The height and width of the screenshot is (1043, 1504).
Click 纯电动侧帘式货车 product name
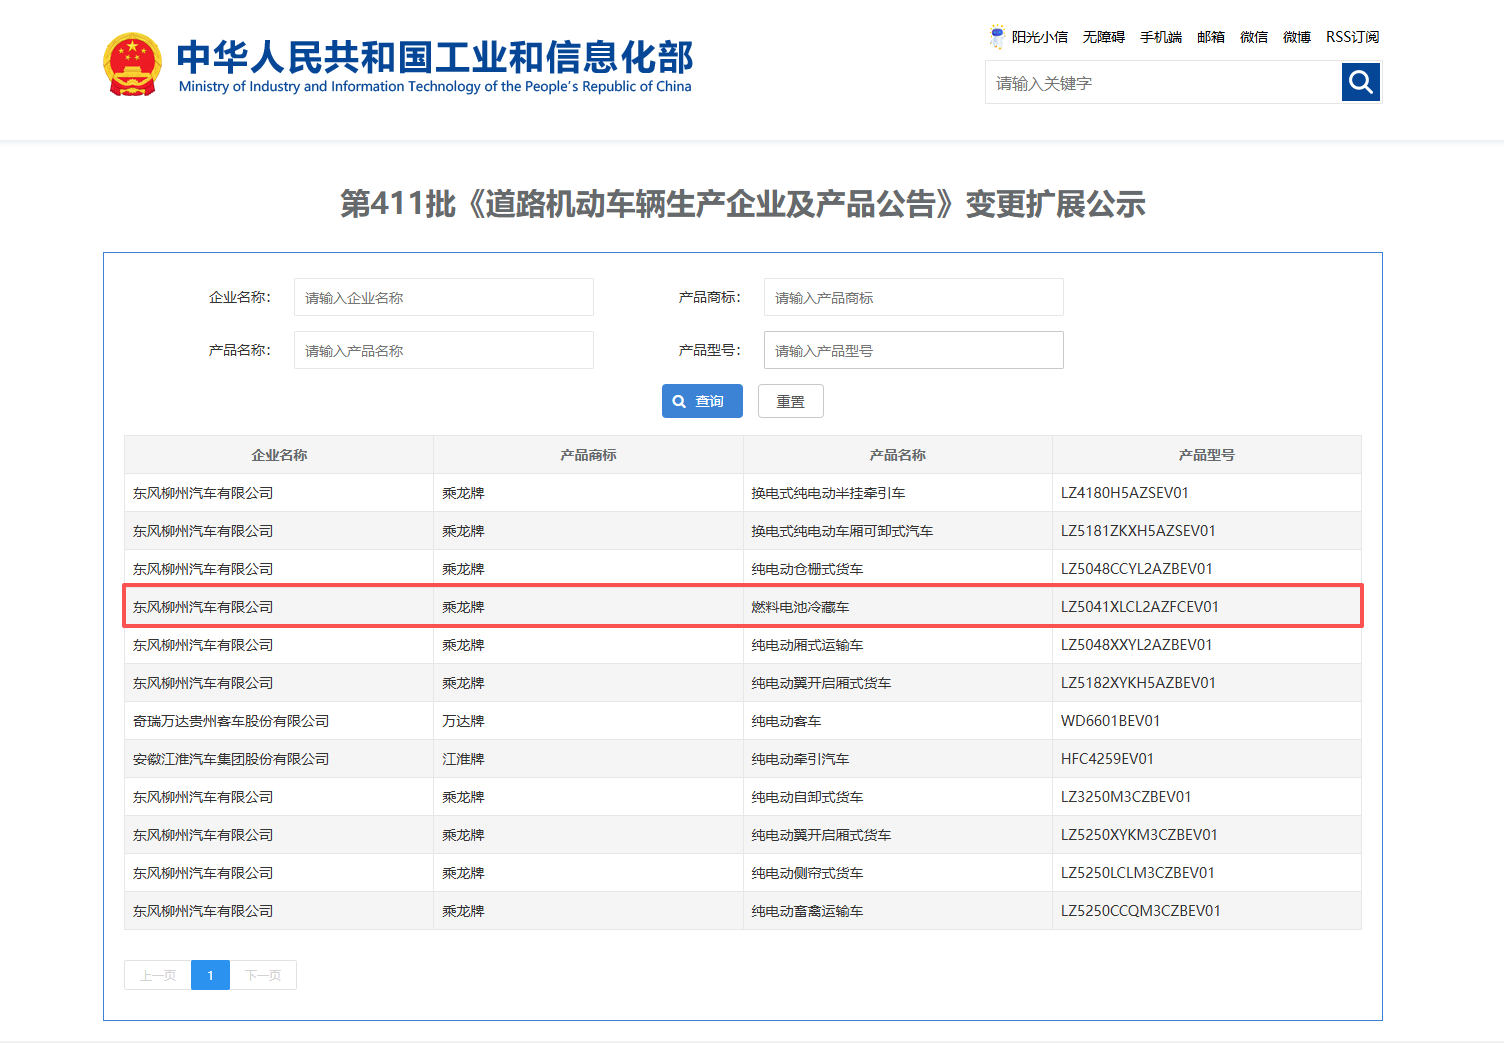pos(807,873)
